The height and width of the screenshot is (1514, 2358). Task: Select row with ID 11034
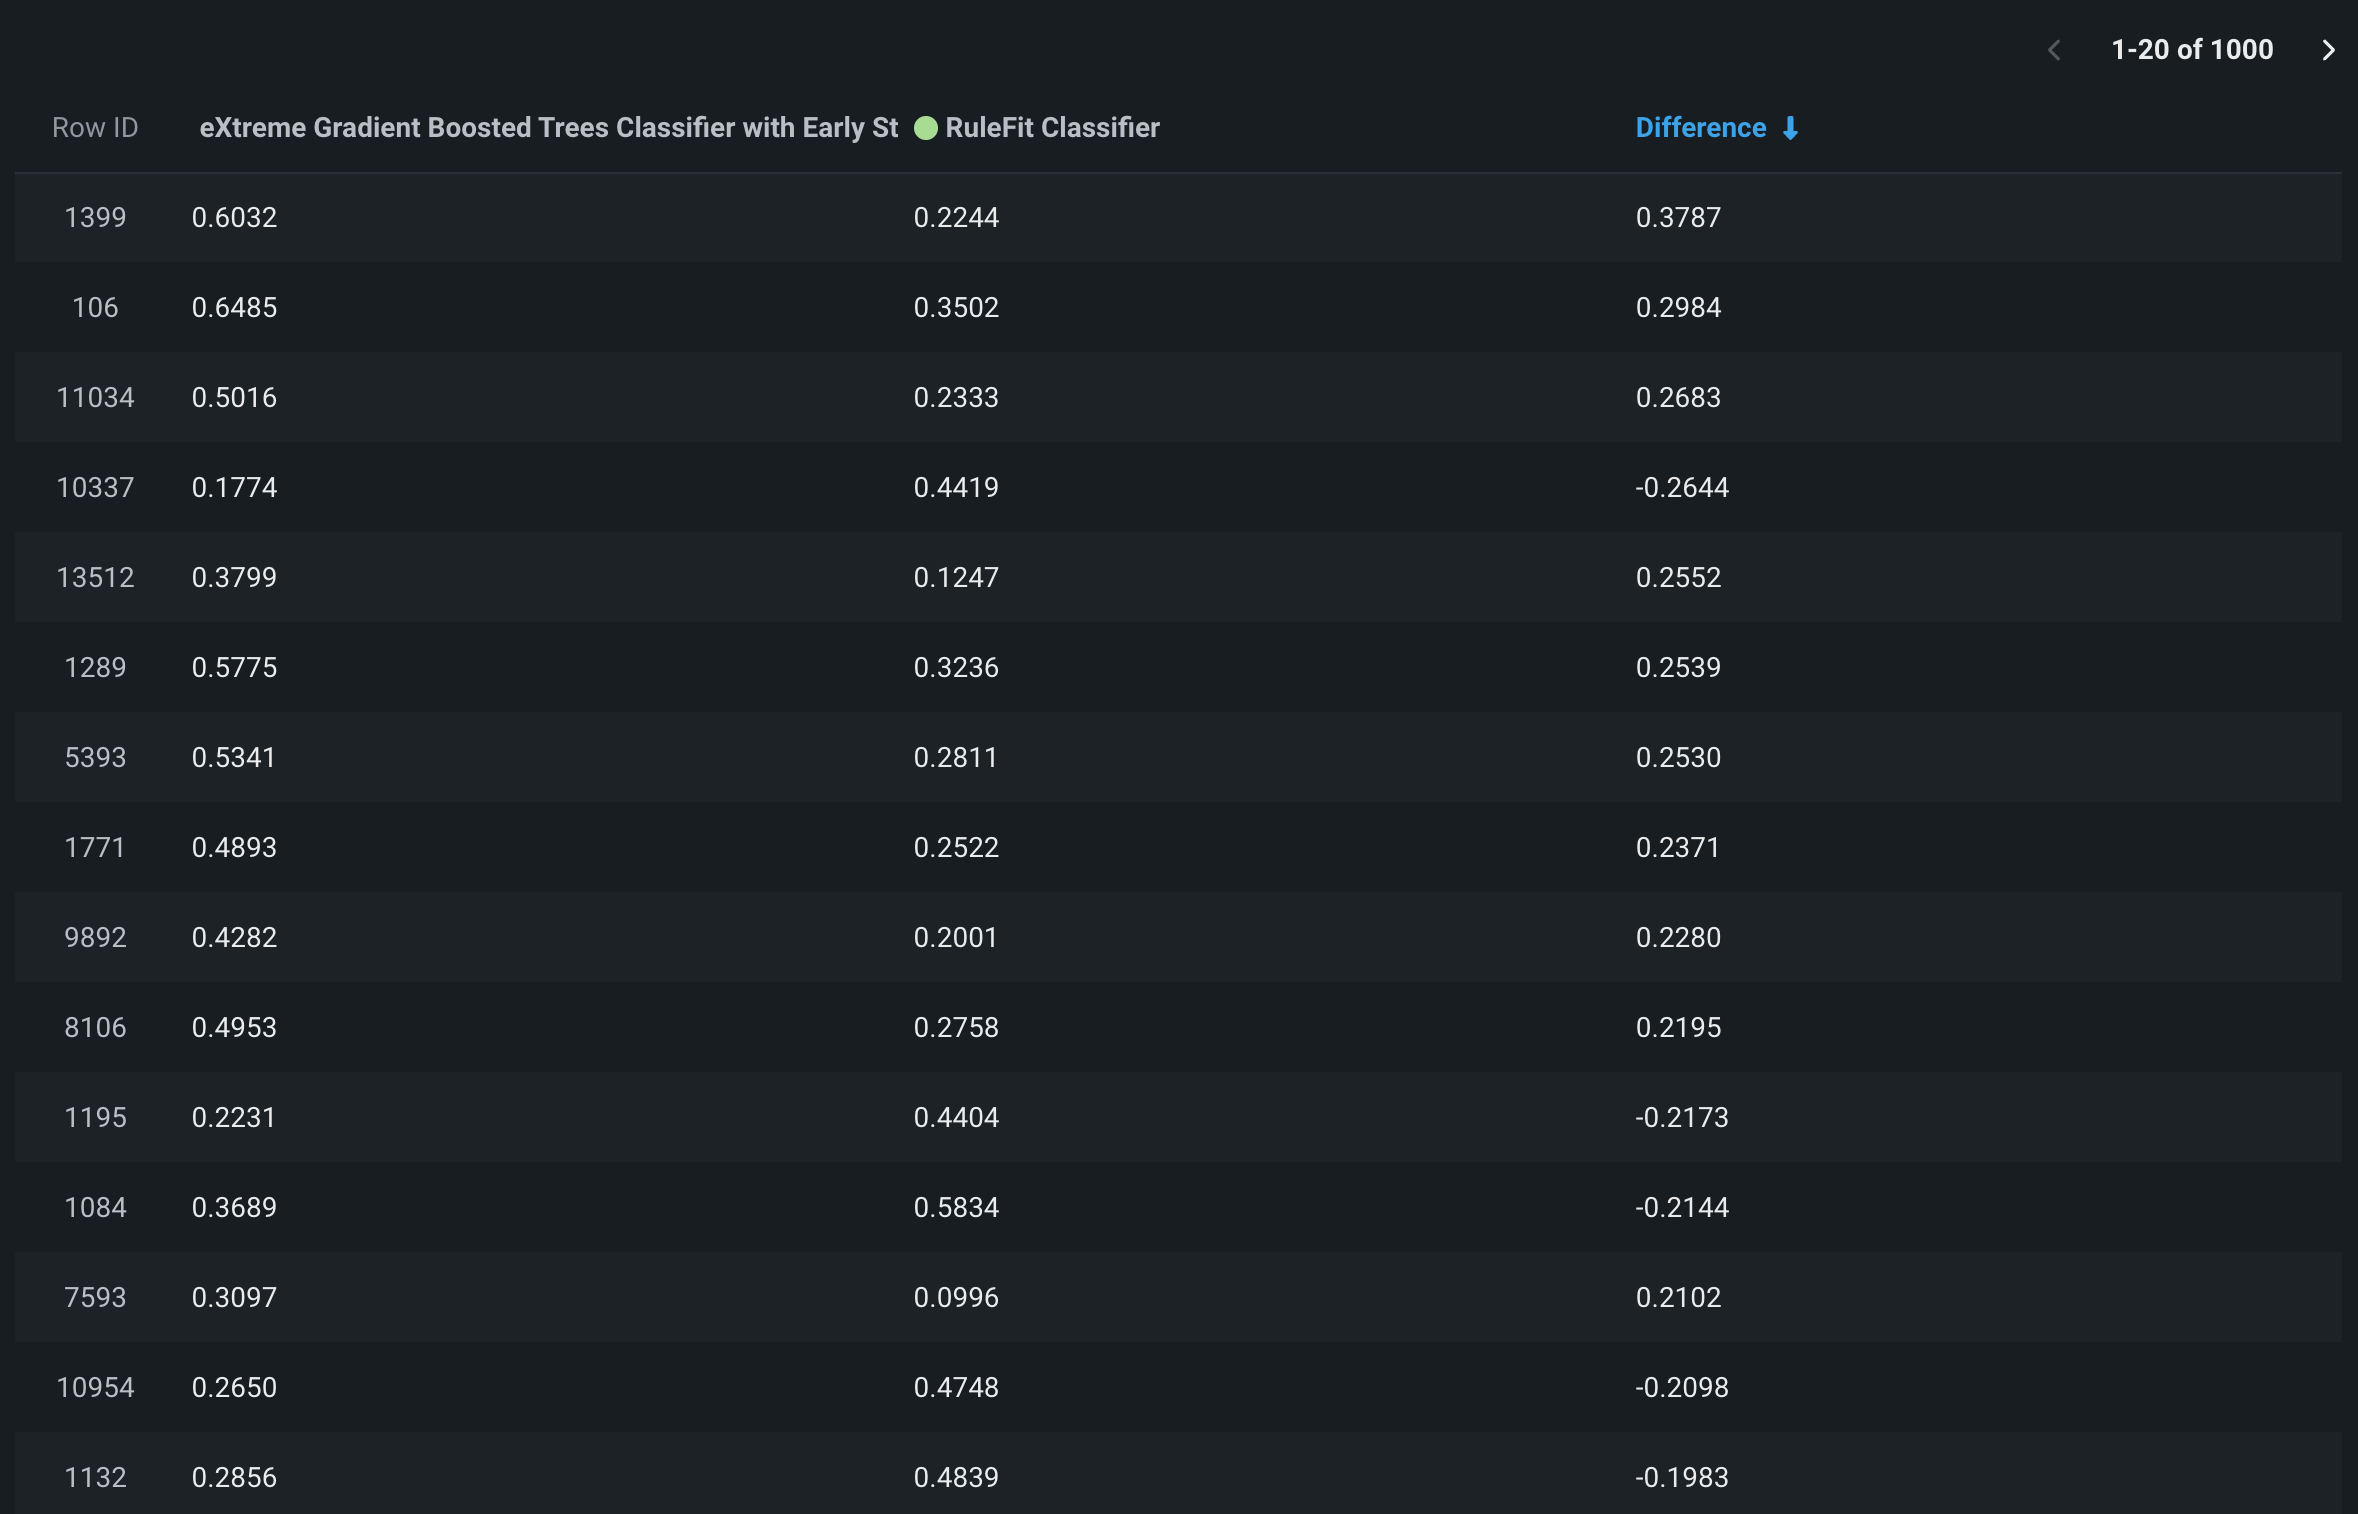click(x=95, y=397)
